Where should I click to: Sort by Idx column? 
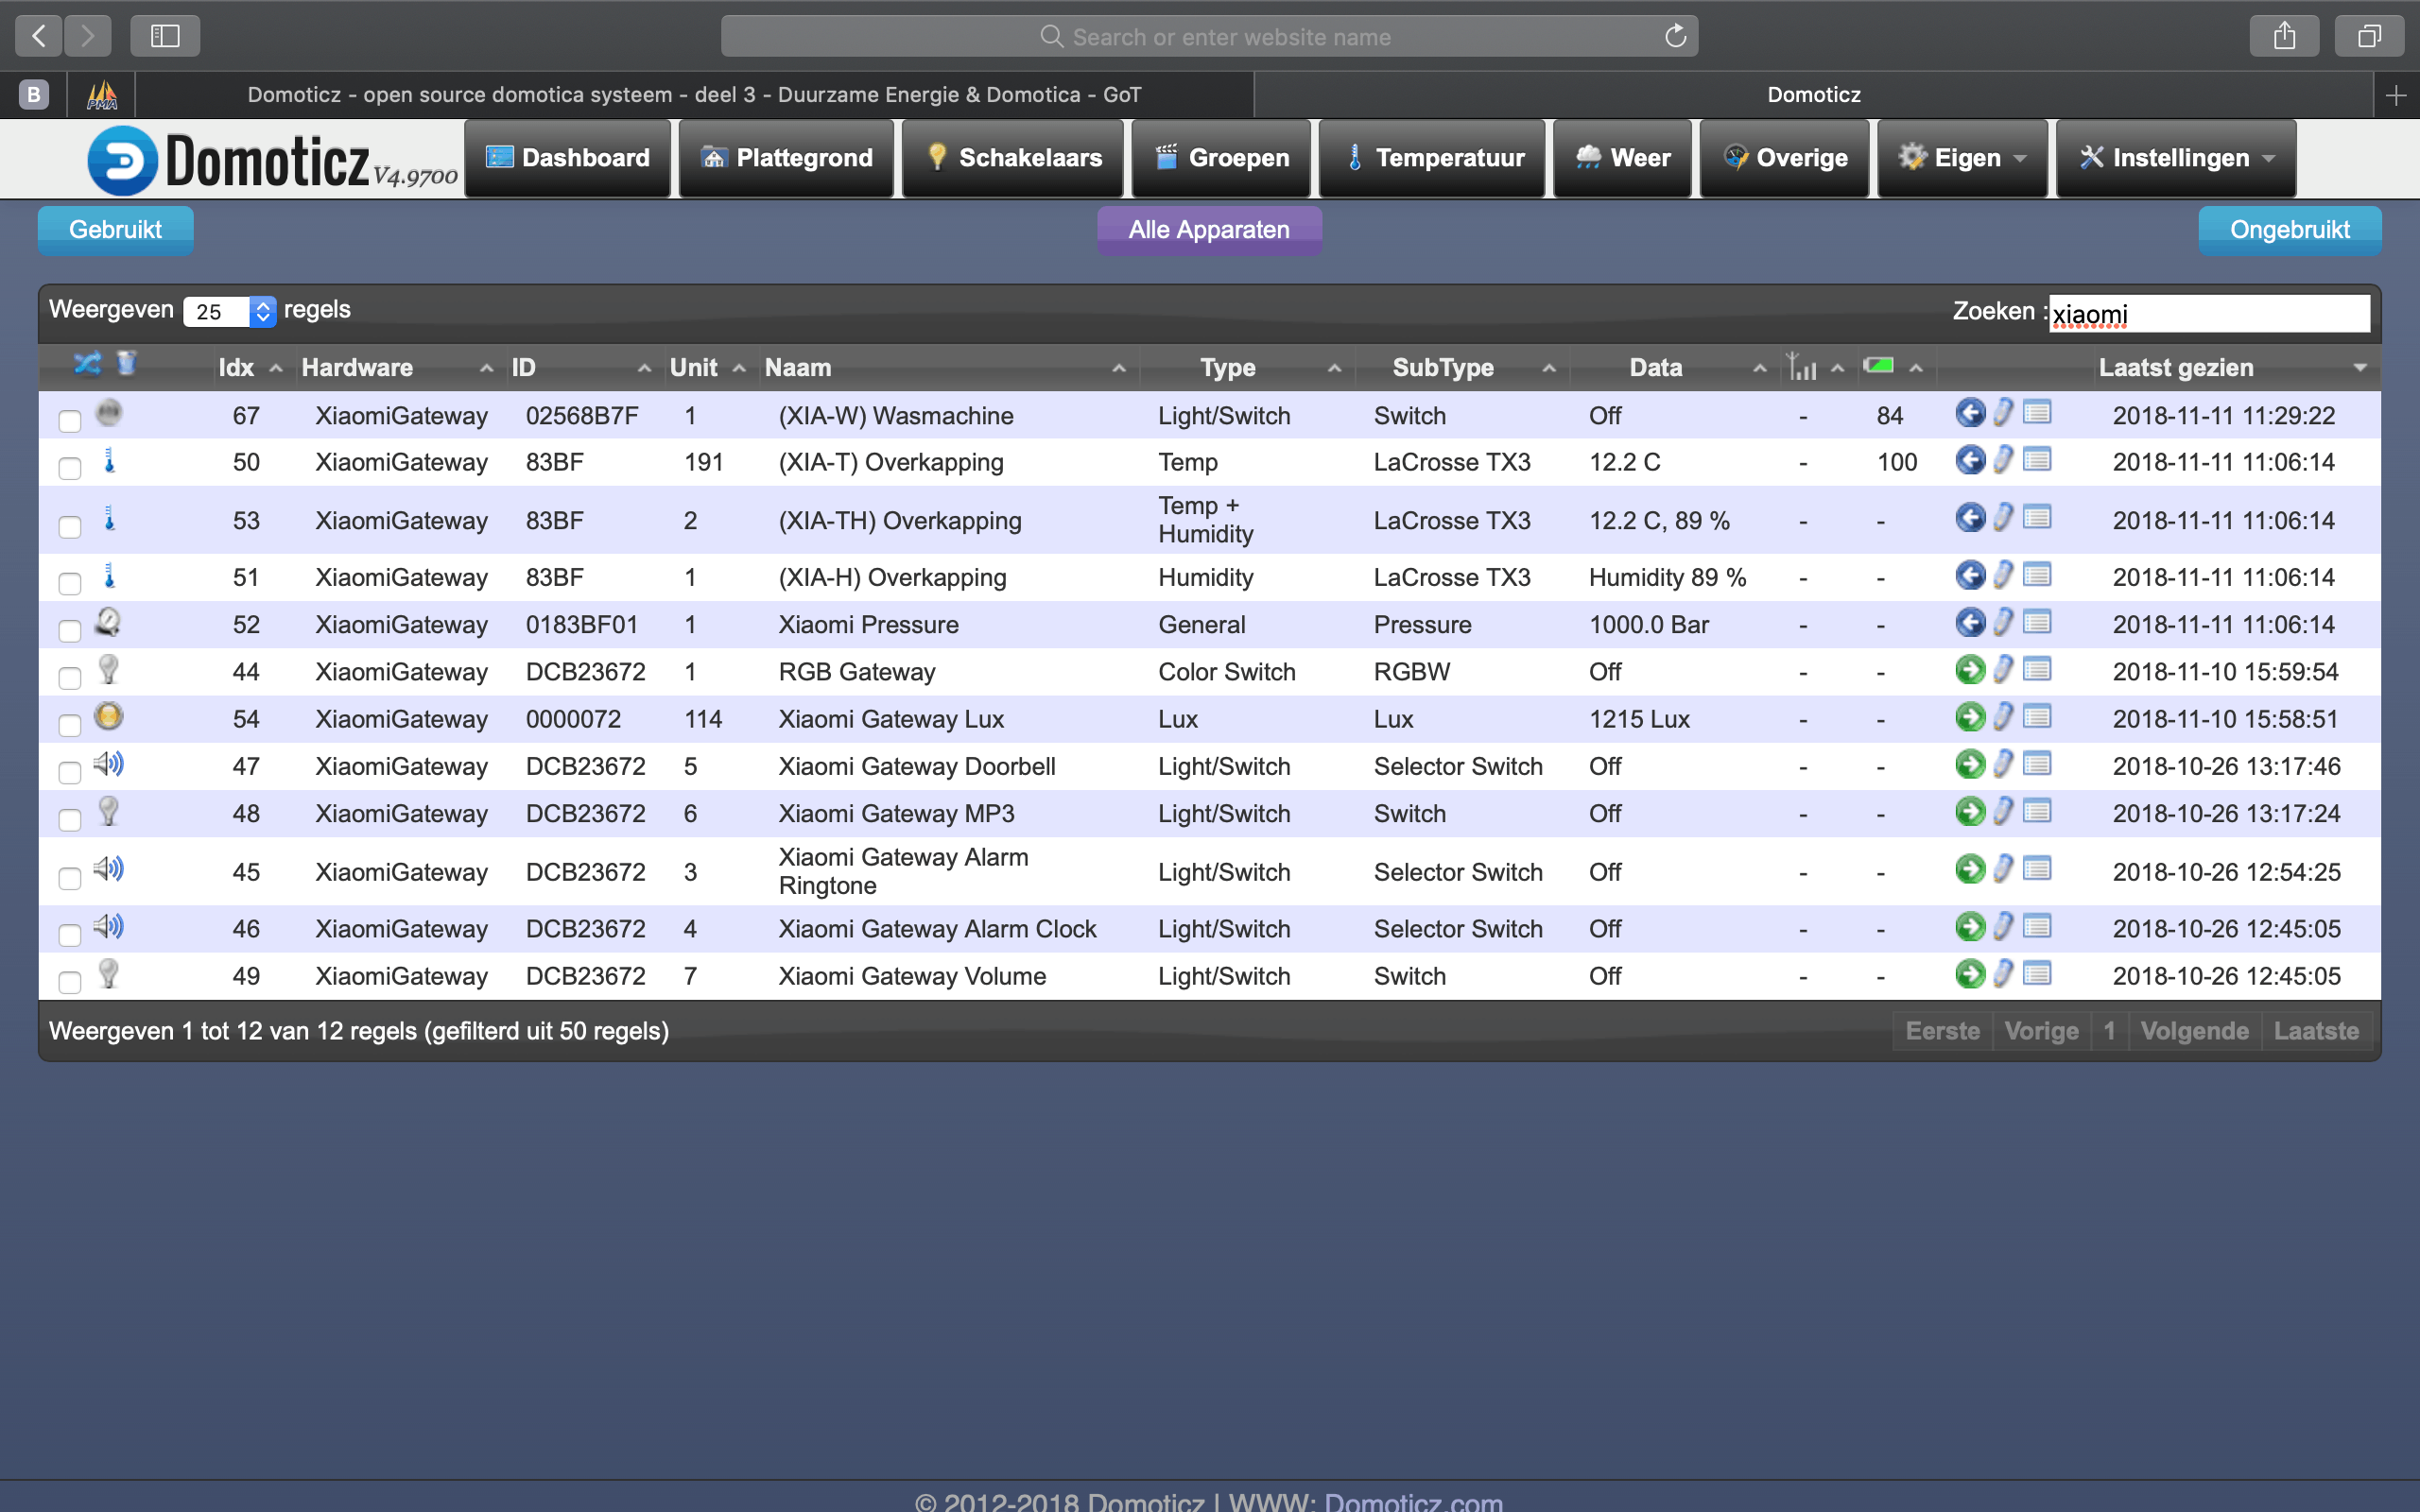coord(250,367)
